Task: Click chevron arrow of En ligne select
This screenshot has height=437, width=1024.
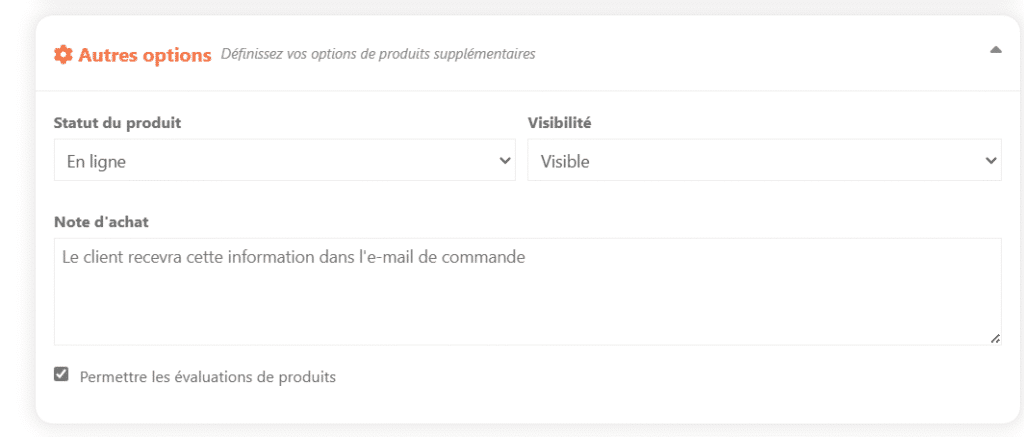Action: tap(504, 160)
